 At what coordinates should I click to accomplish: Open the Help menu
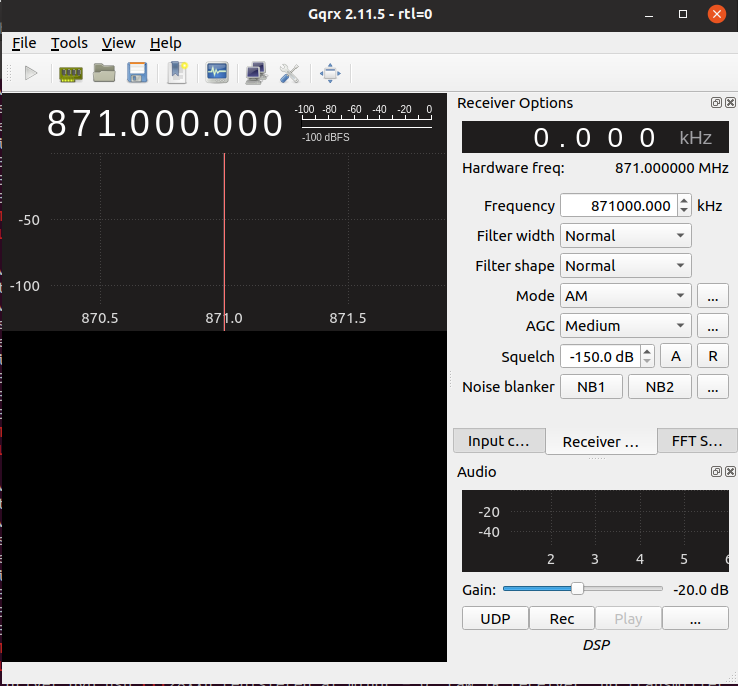click(166, 43)
